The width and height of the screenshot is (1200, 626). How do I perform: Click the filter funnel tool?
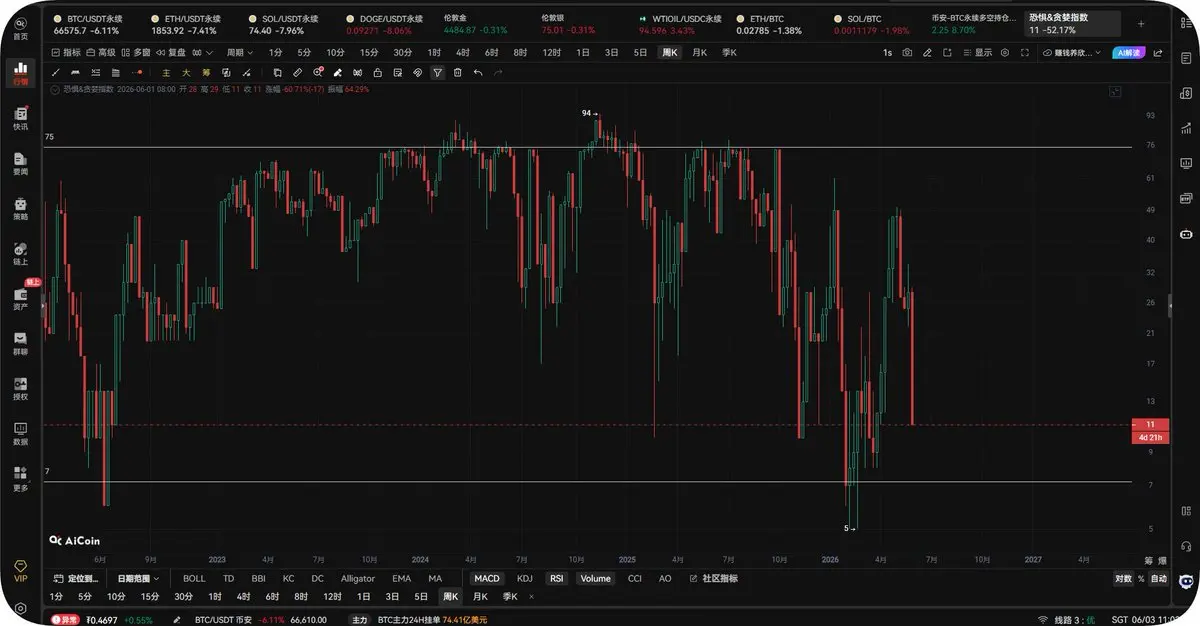437,72
